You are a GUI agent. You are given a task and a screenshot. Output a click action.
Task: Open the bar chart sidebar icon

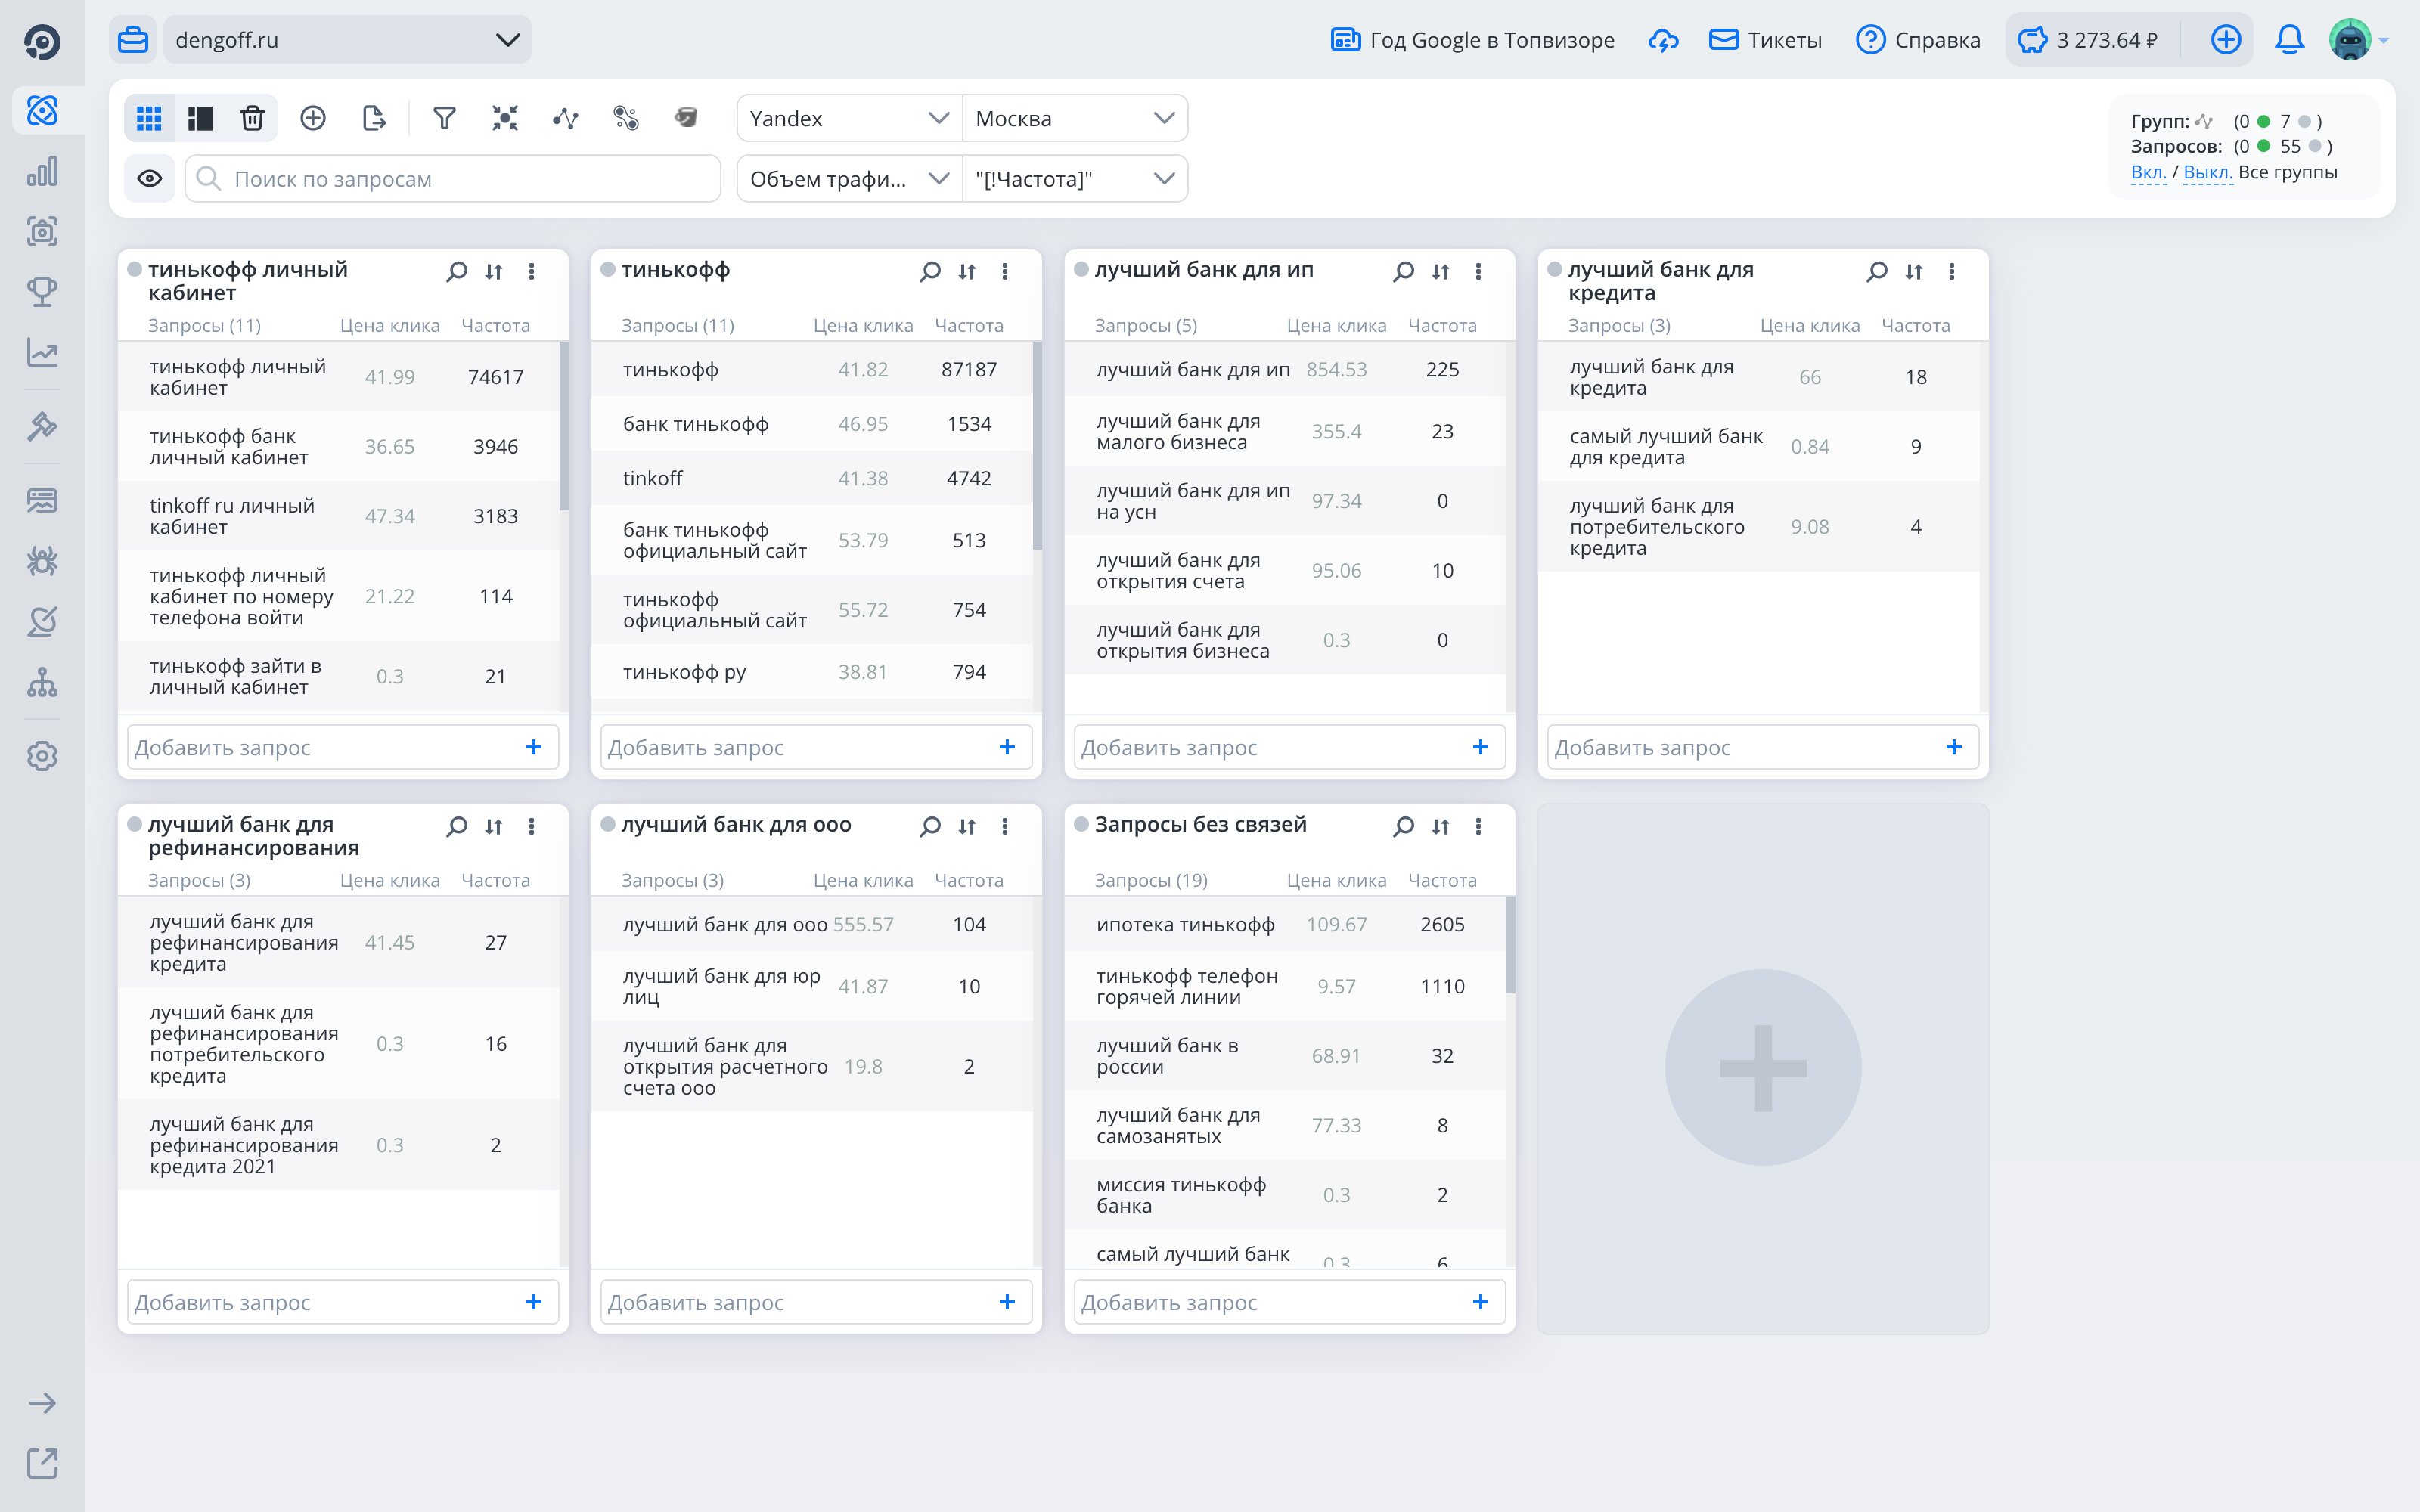point(42,171)
